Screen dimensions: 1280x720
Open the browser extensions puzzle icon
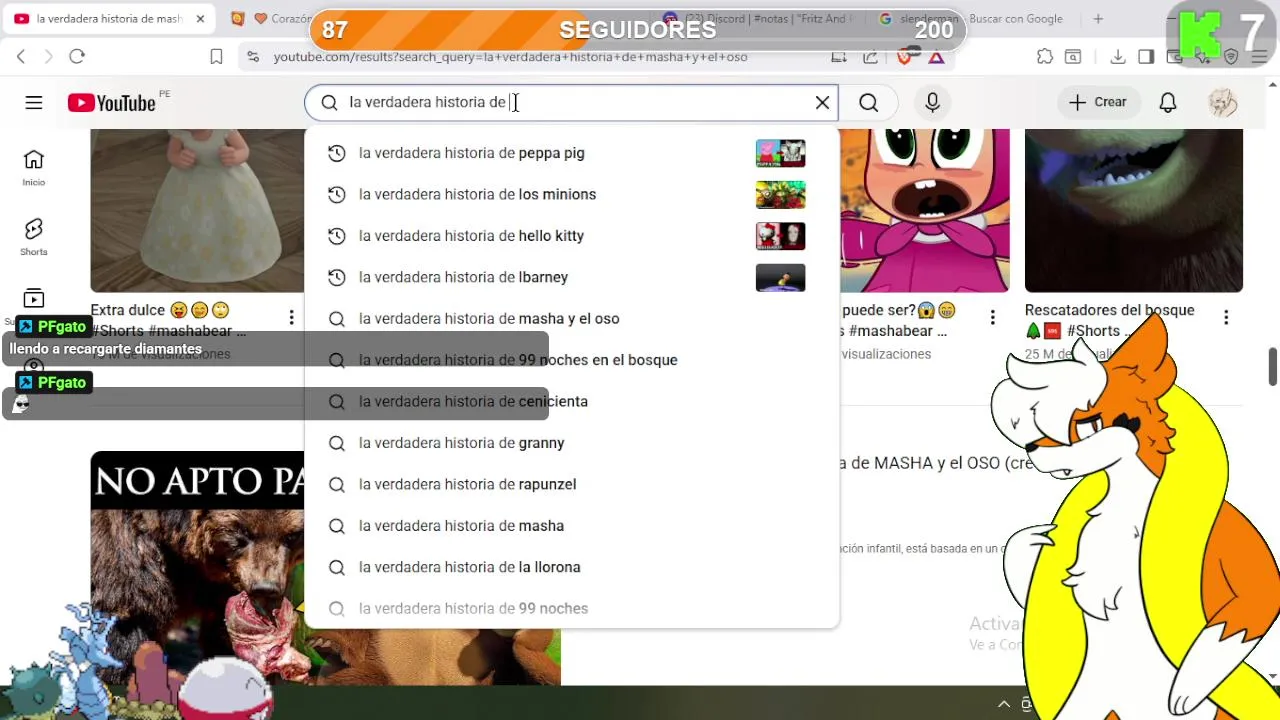point(1045,57)
